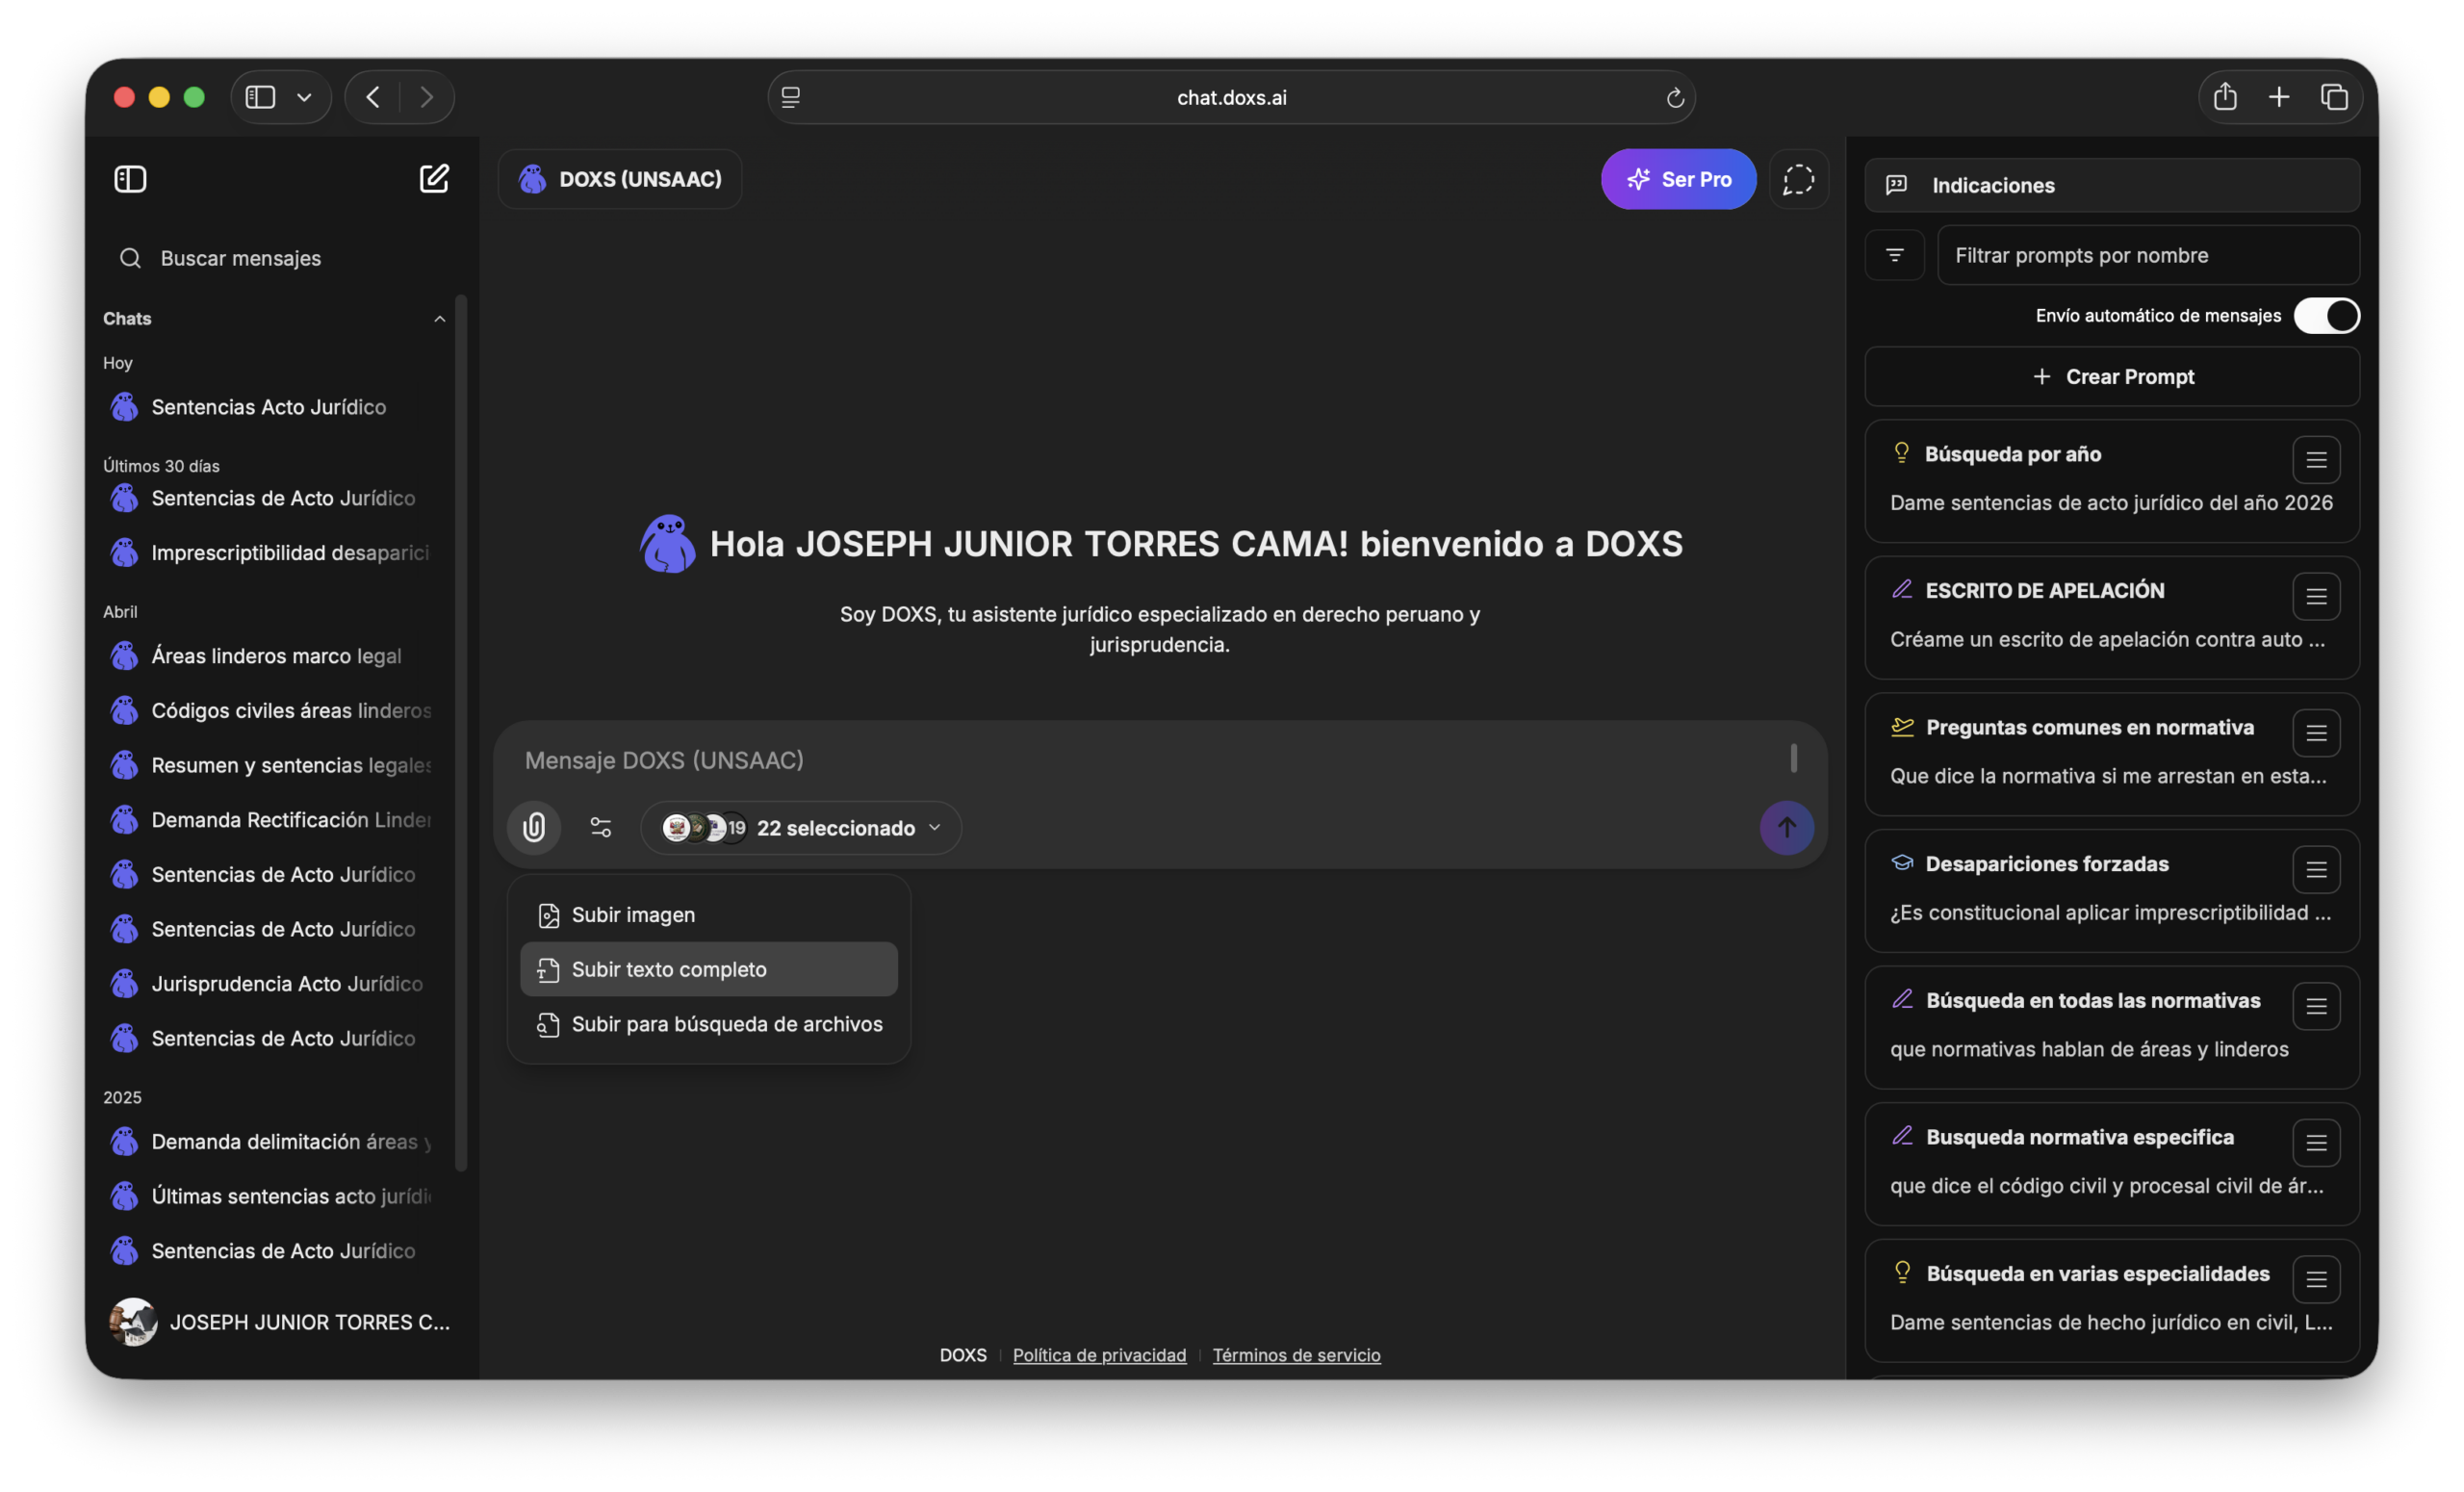Send message with arrow button
The image size is (2464, 1492).
pos(1786,827)
